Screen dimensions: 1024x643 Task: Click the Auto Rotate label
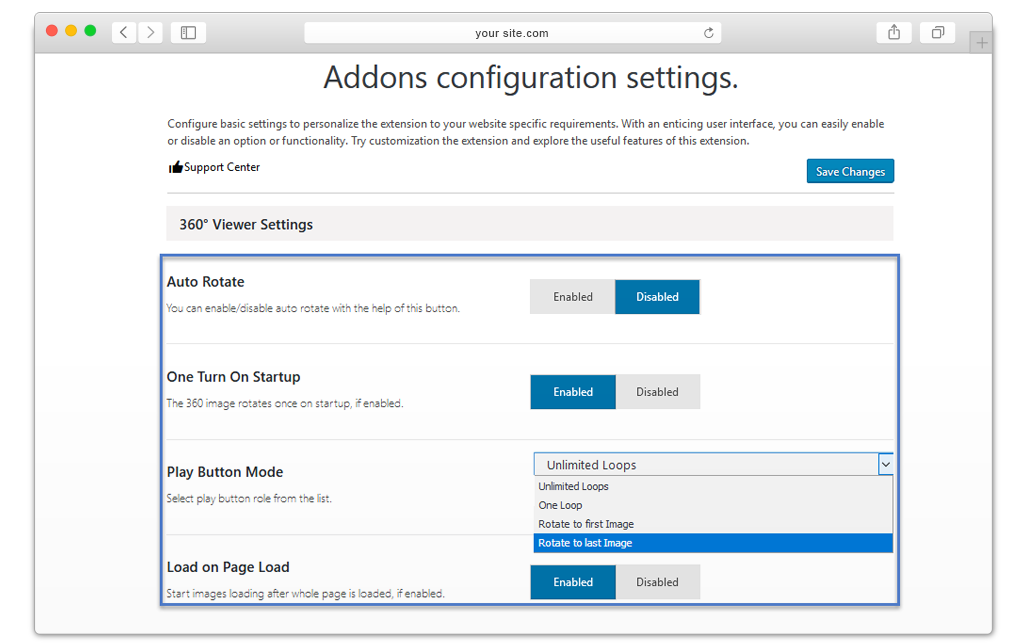[x=206, y=282]
